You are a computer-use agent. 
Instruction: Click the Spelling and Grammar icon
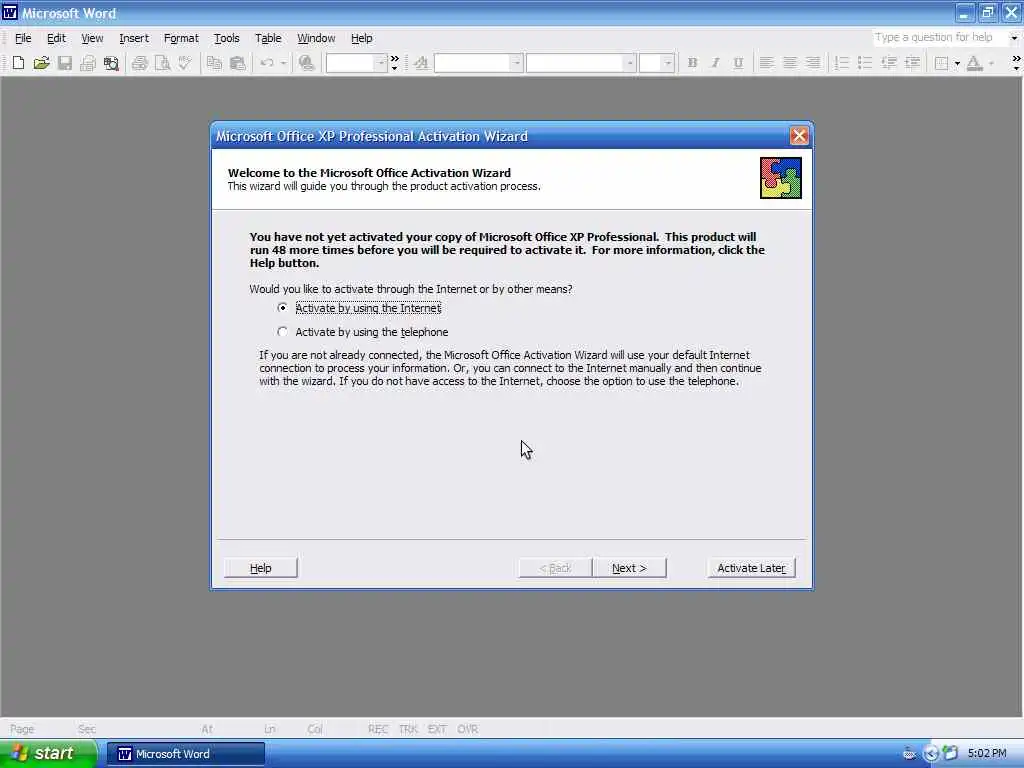coord(185,63)
